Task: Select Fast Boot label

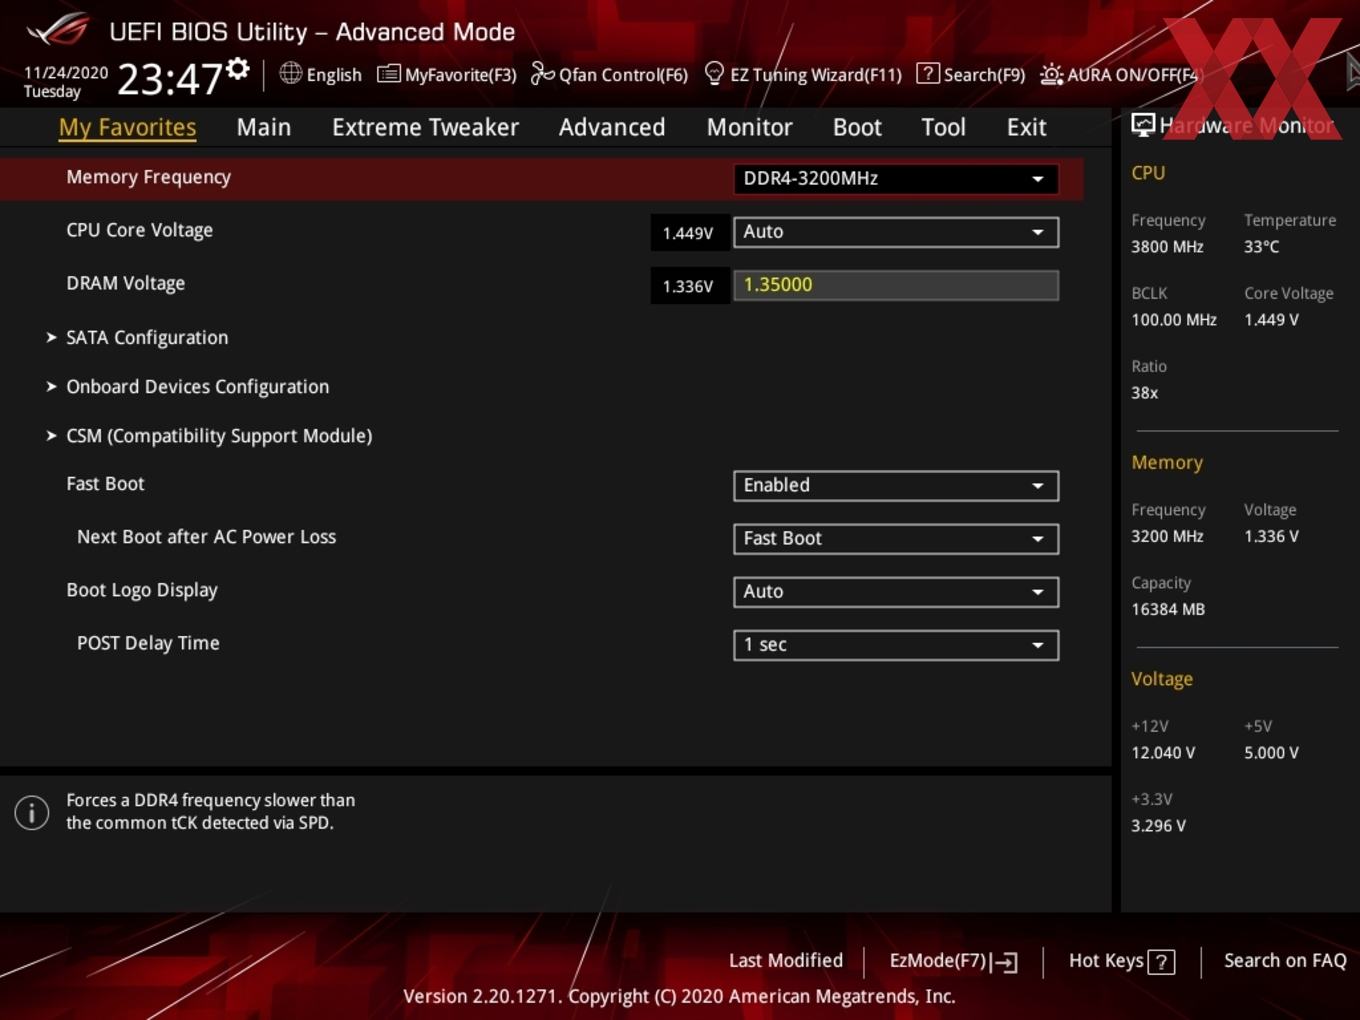Action: pyautogui.click(x=105, y=484)
